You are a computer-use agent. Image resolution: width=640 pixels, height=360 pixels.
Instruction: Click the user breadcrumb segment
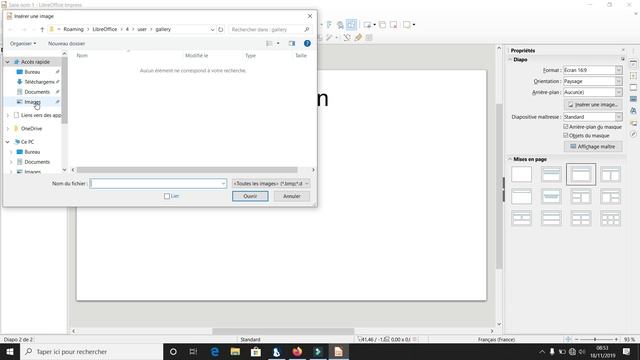pos(142,29)
